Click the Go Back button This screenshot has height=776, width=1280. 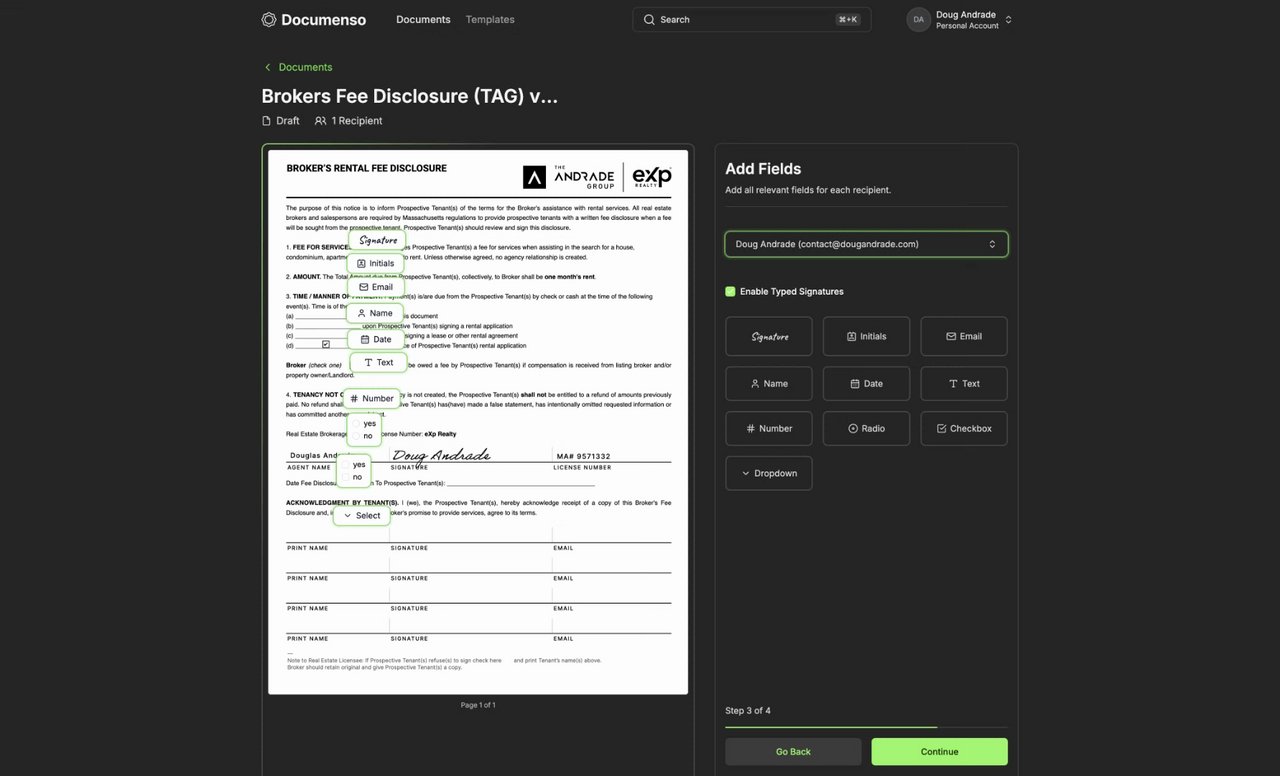tap(793, 752)
